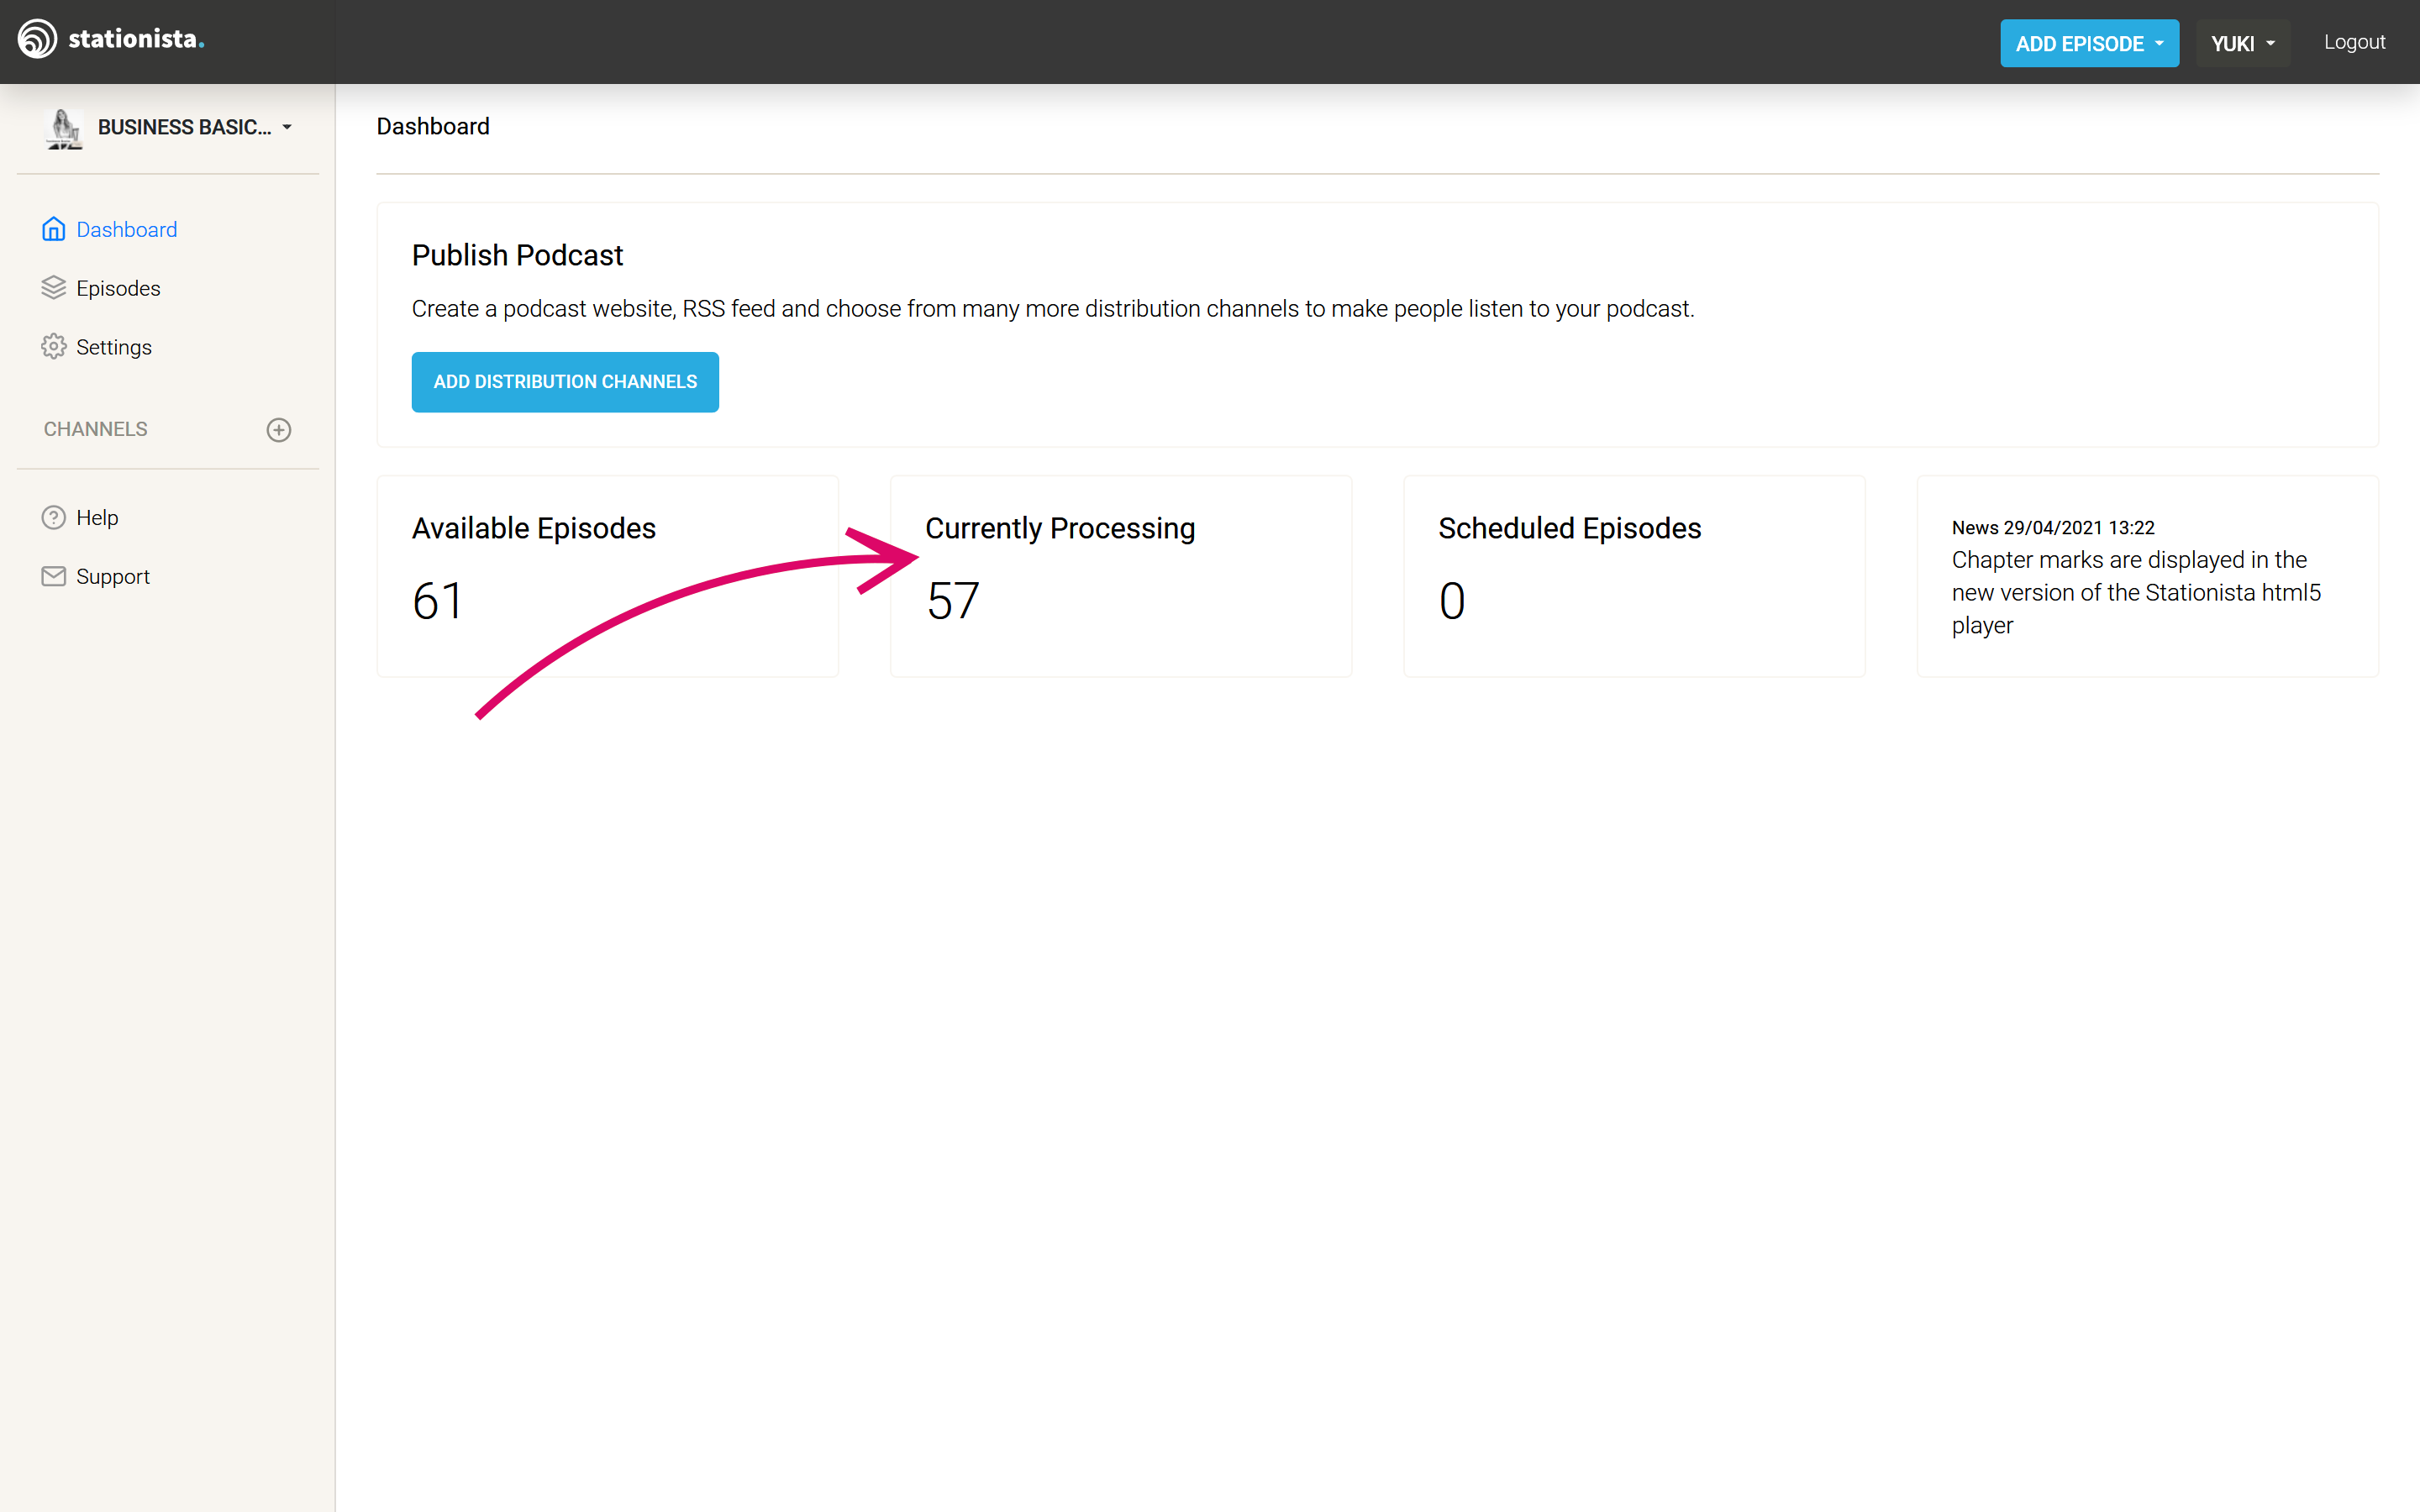
Task: Click the stationista brand name text
Action: click(x=136, y=39)
